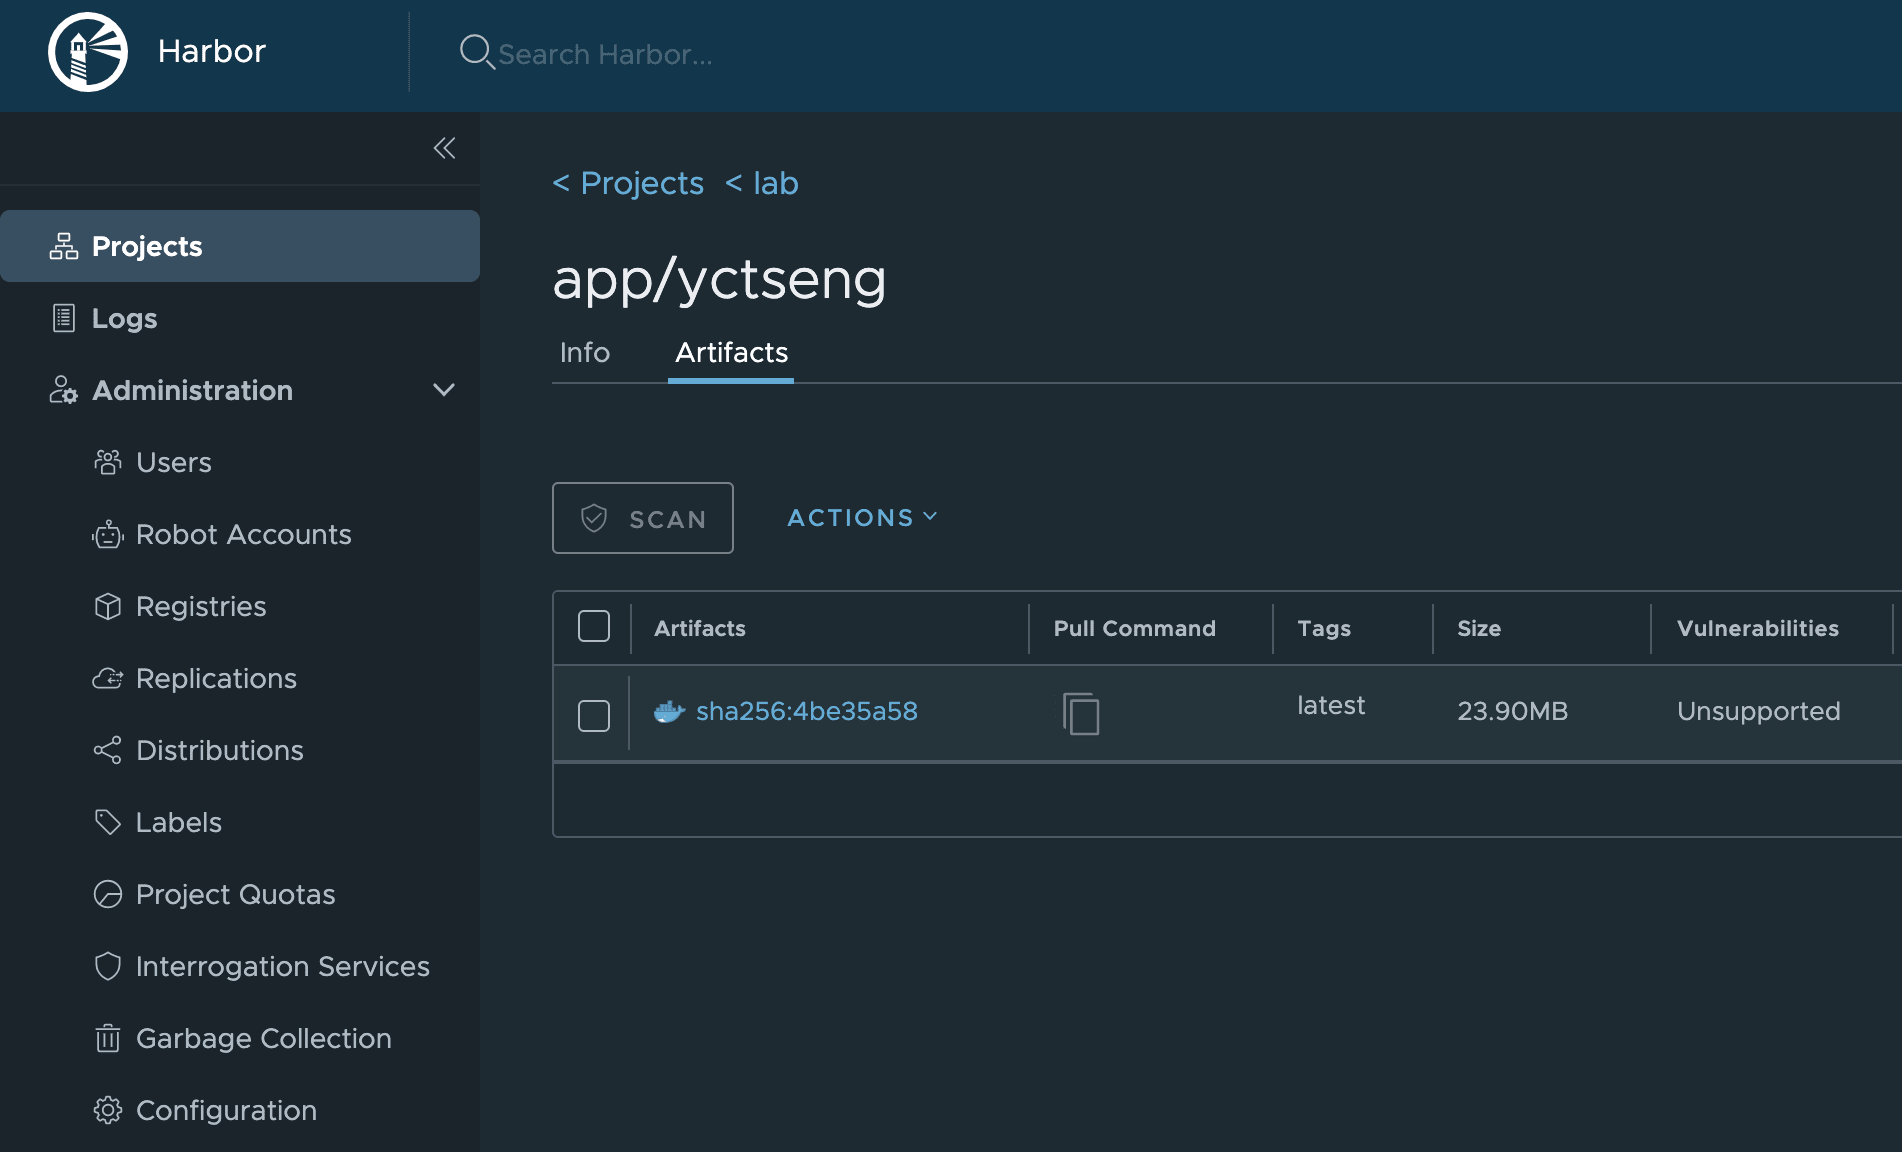The image size is (1902, 1152).
Task: Click the Projects sidebar icon
Action: [64, 246]
